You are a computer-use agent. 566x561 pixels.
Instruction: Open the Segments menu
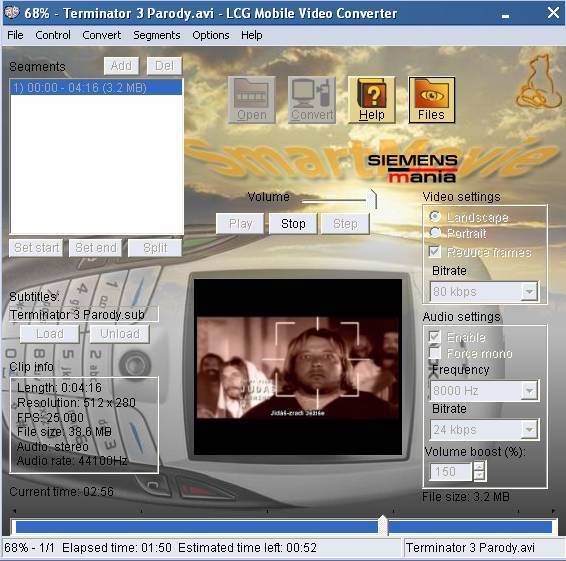coord(157,35)
